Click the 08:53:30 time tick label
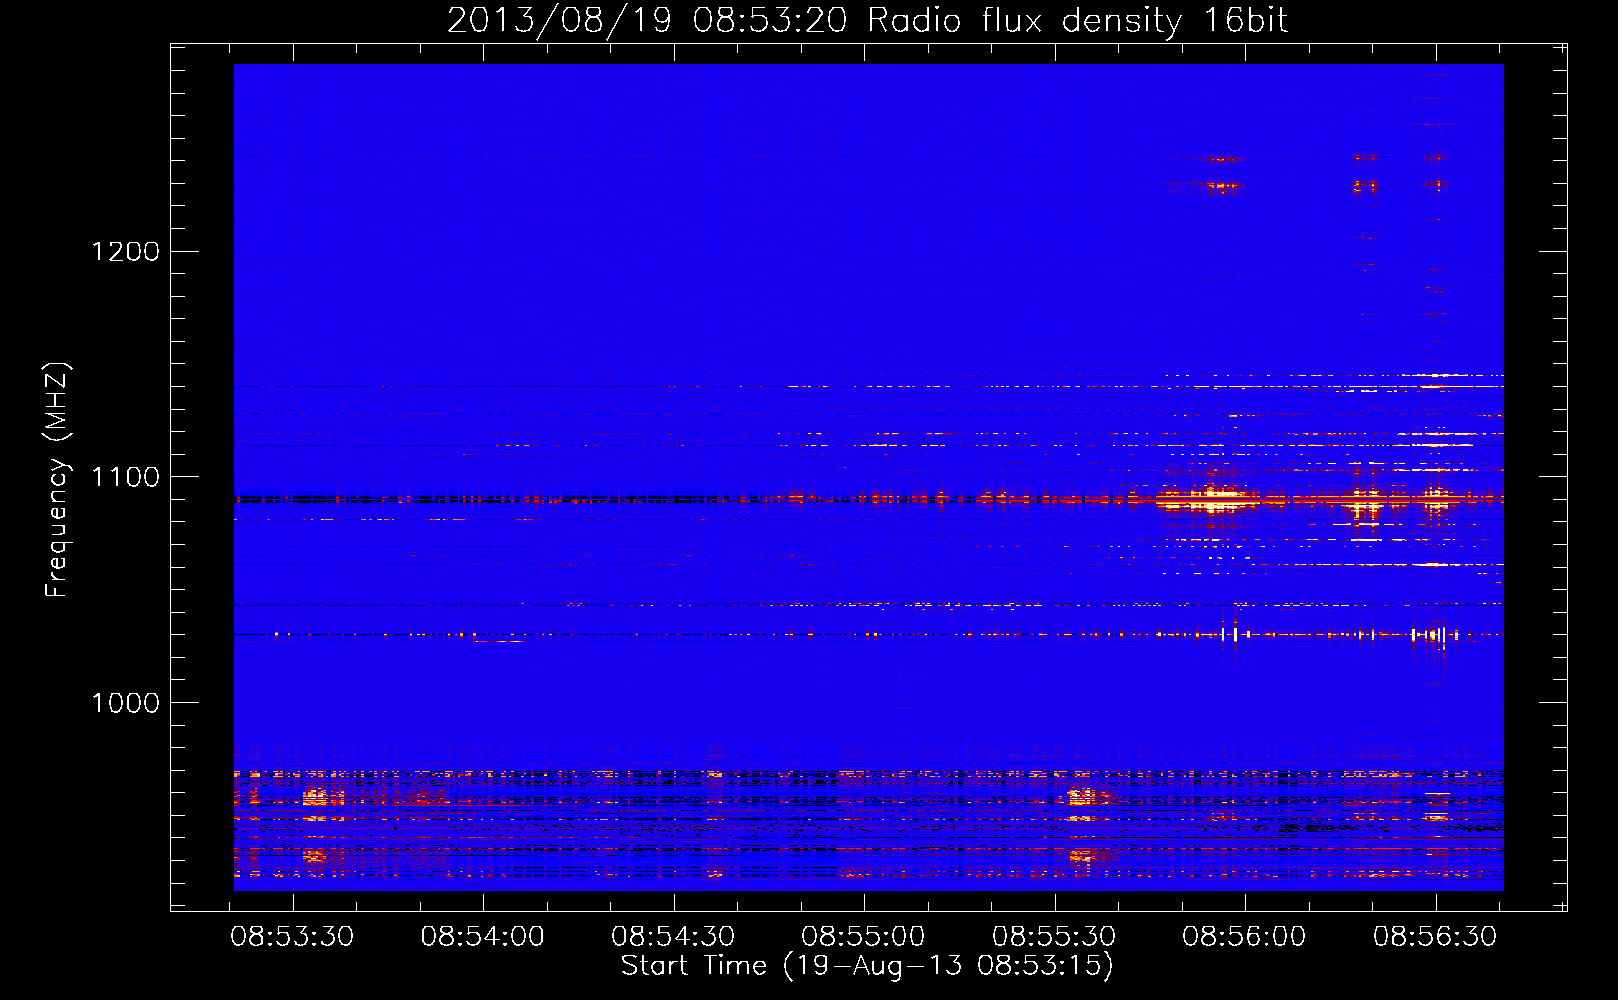Viewport: 1618px width, 1000px height. coord(292,937)
